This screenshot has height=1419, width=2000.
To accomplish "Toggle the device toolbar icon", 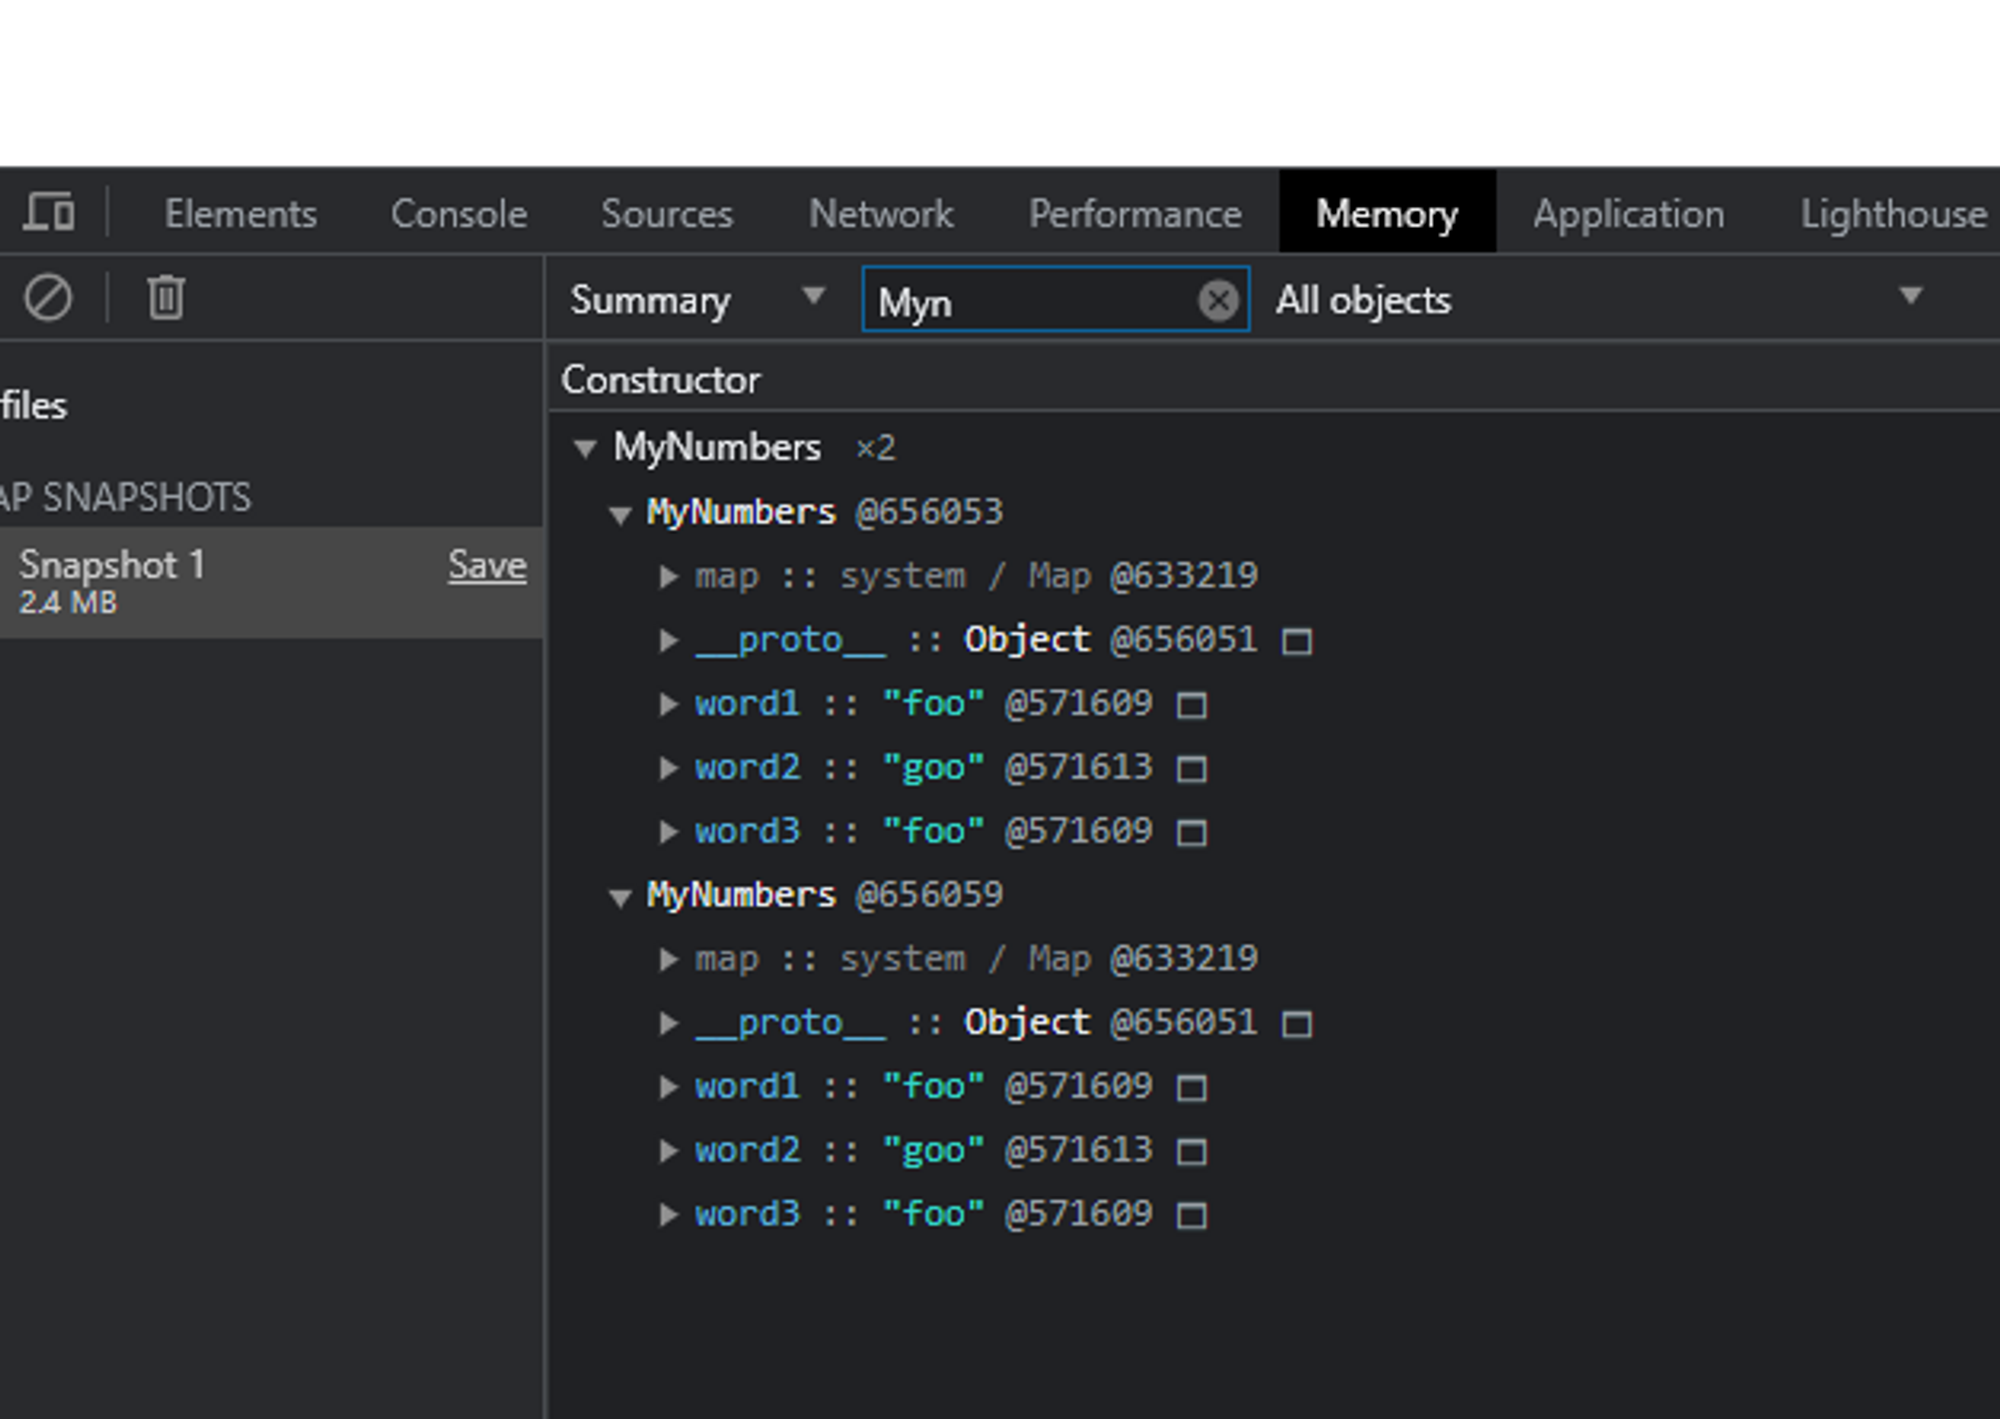I will click(x=49, y=212).
